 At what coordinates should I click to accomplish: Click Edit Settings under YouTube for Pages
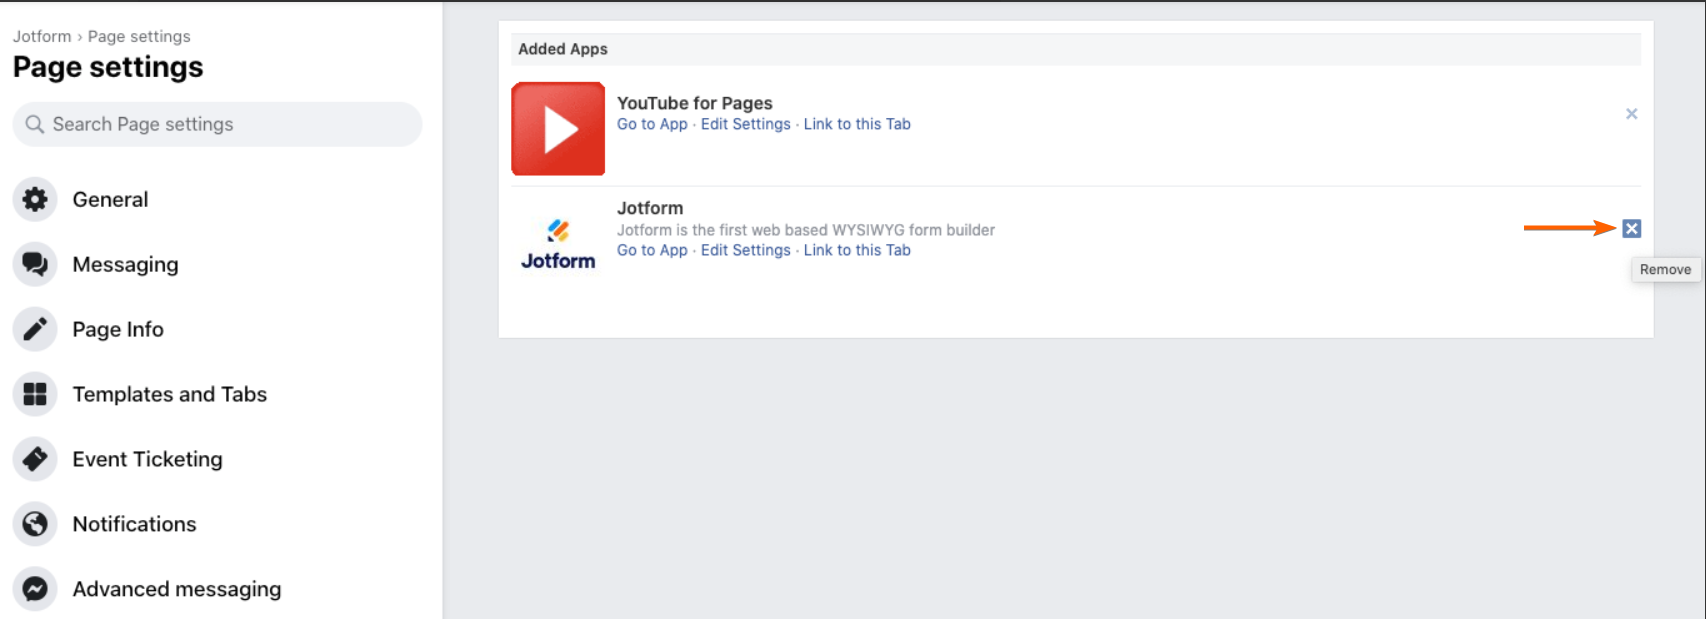pos(746,124)
